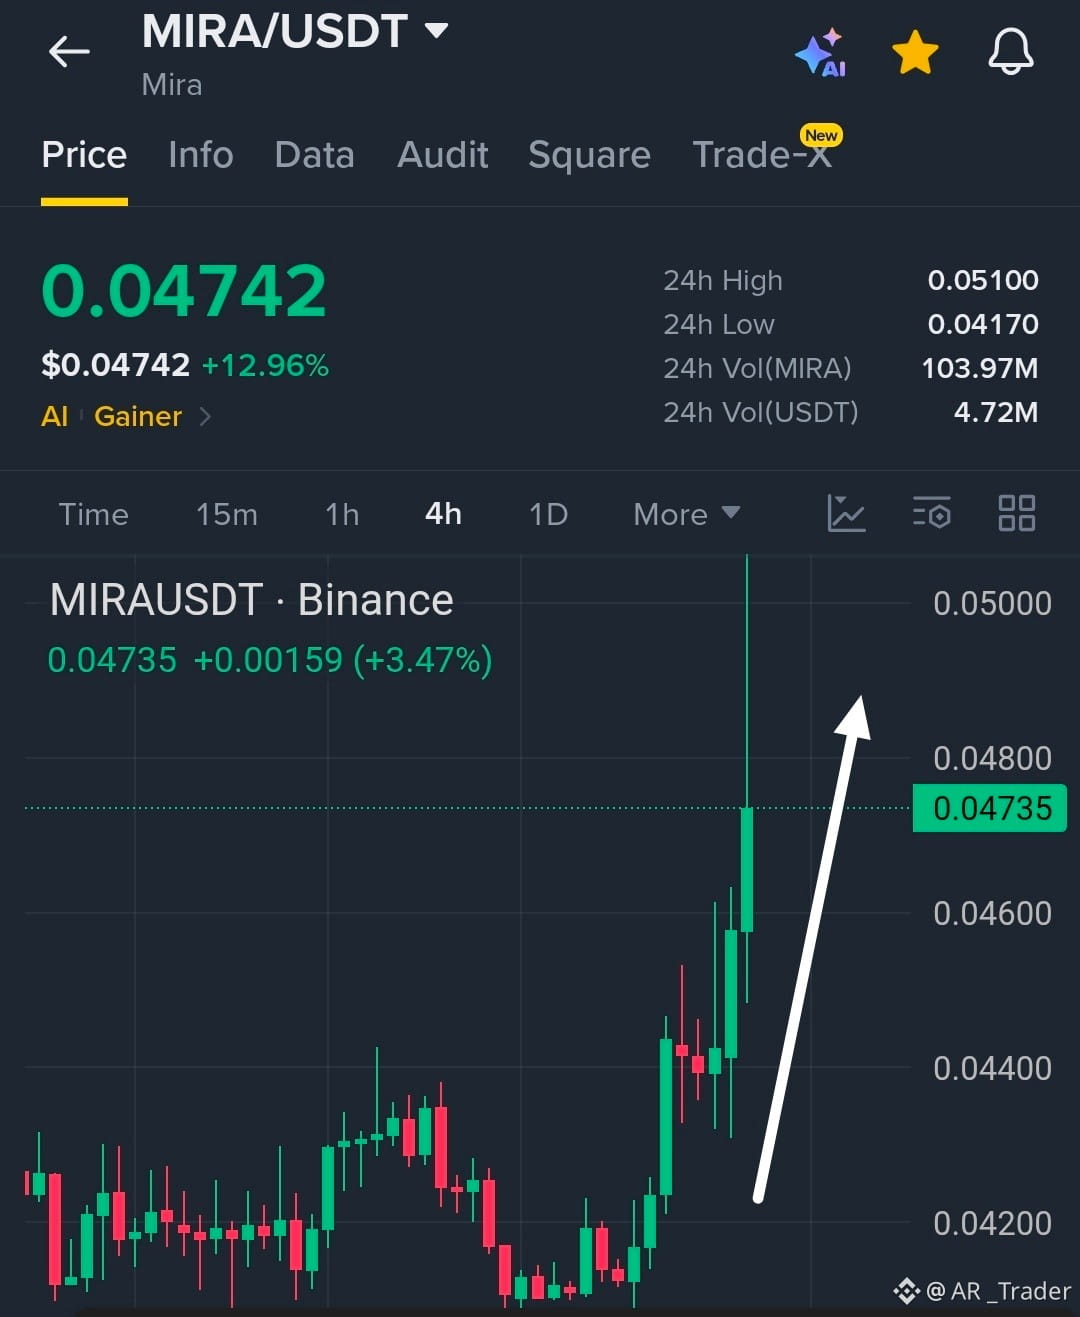Click the +0.00159 (+3.47%) chart change

tap(342, 660)
